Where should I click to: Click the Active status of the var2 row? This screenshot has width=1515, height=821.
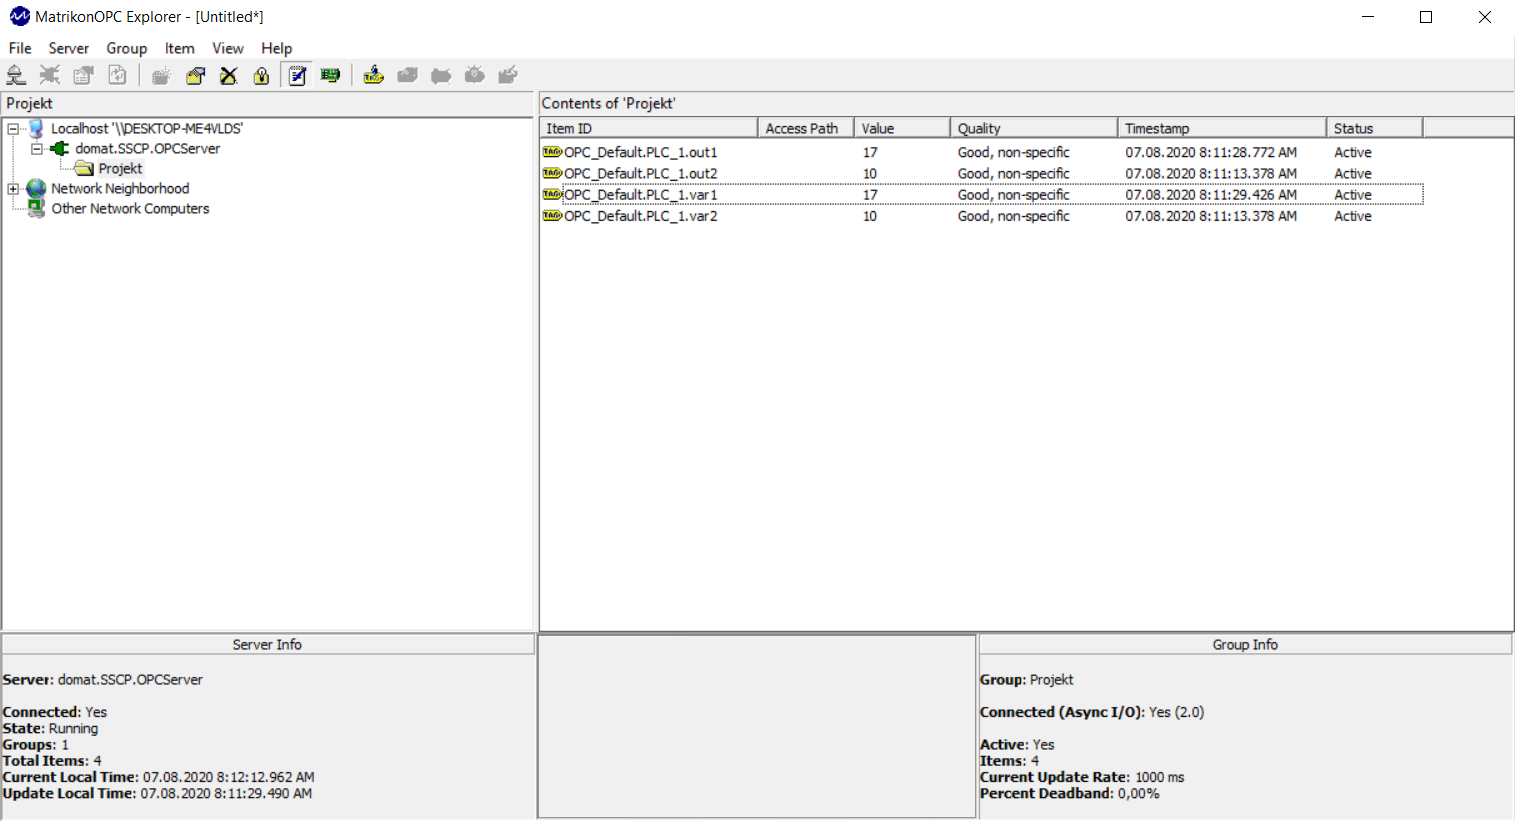tap(1353, 216)
